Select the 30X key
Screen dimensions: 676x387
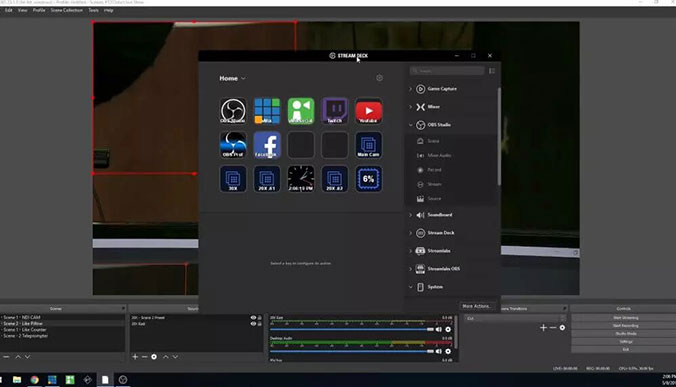233,178
